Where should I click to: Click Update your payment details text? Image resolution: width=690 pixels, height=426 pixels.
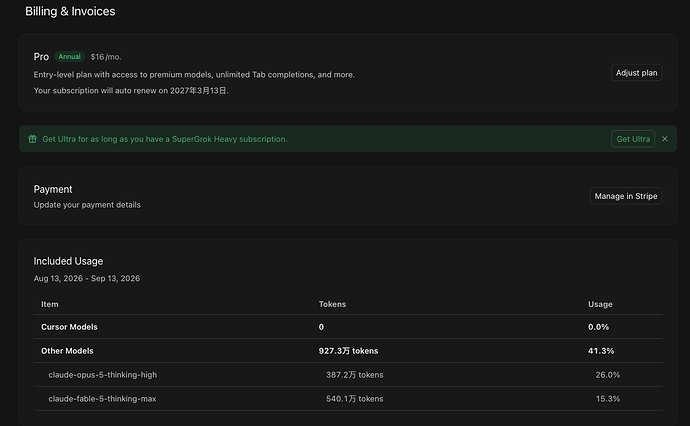pyautogui.click(x=87, y=205)
